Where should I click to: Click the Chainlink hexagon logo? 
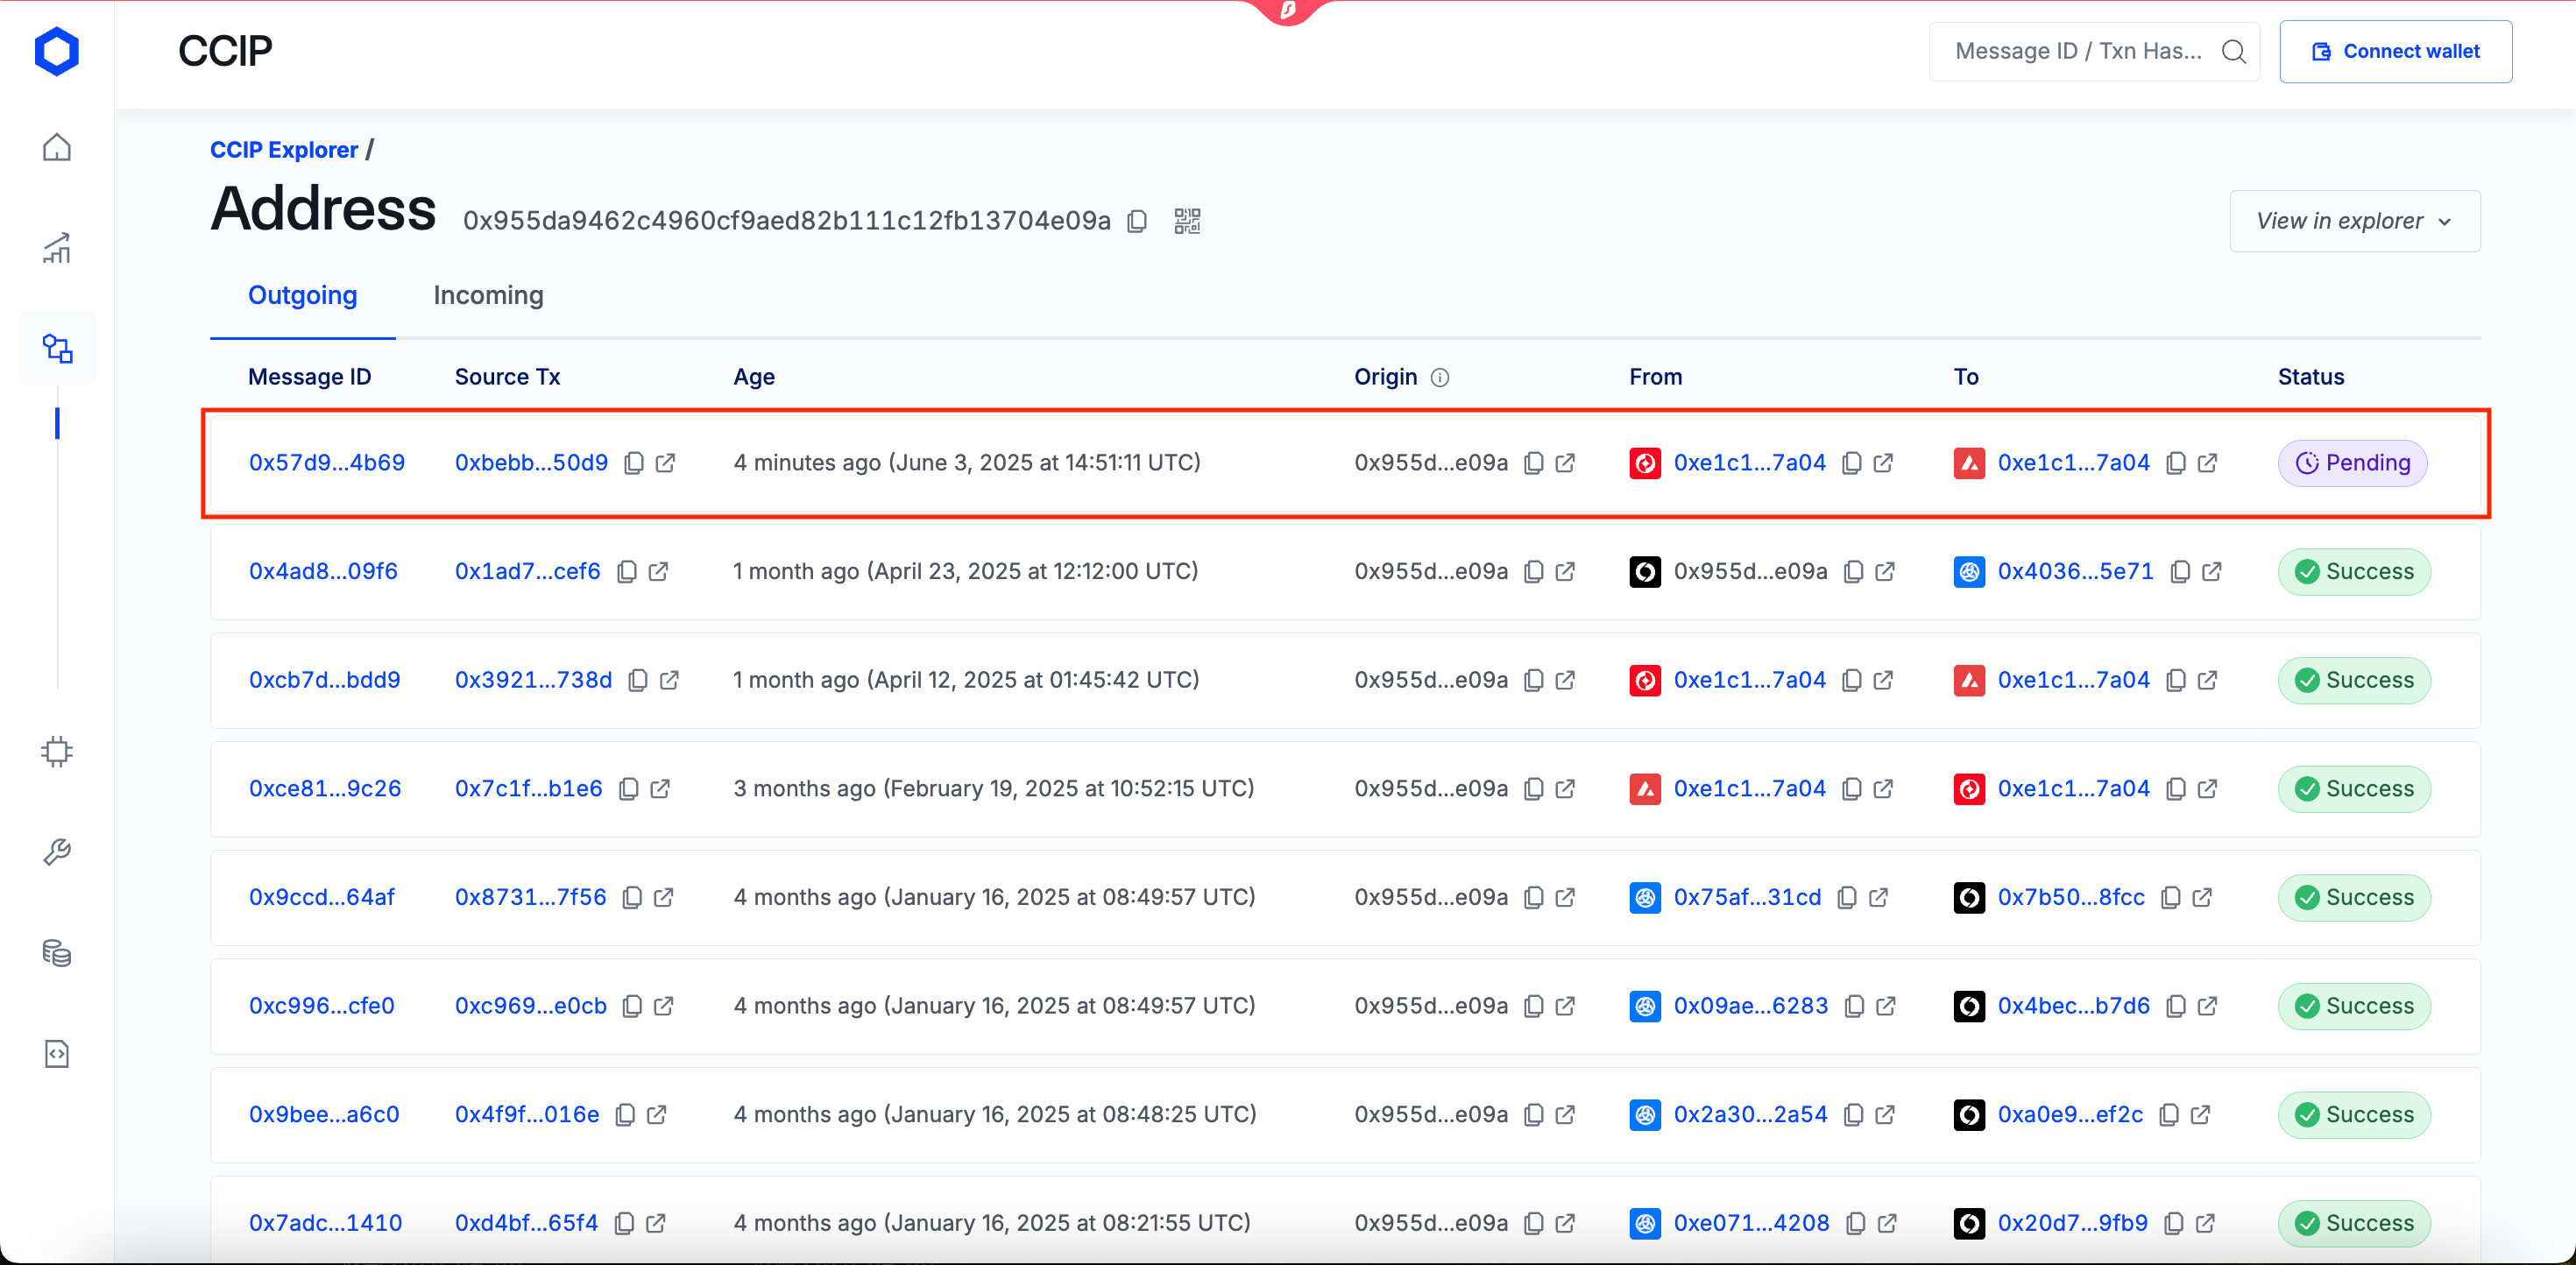(56, 51)
